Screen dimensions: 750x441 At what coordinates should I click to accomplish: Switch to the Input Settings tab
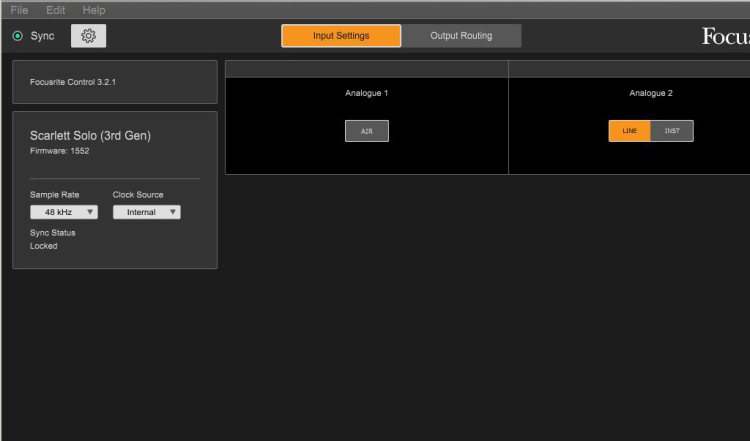click(x=341, y=36)
